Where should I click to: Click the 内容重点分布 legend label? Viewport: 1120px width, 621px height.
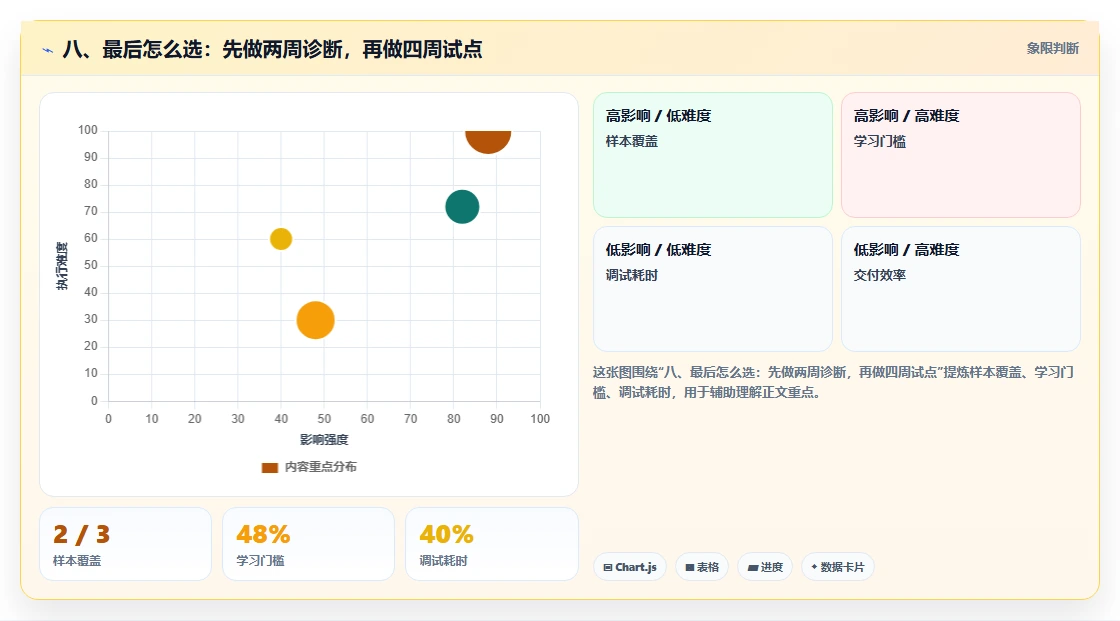point(320,467)
